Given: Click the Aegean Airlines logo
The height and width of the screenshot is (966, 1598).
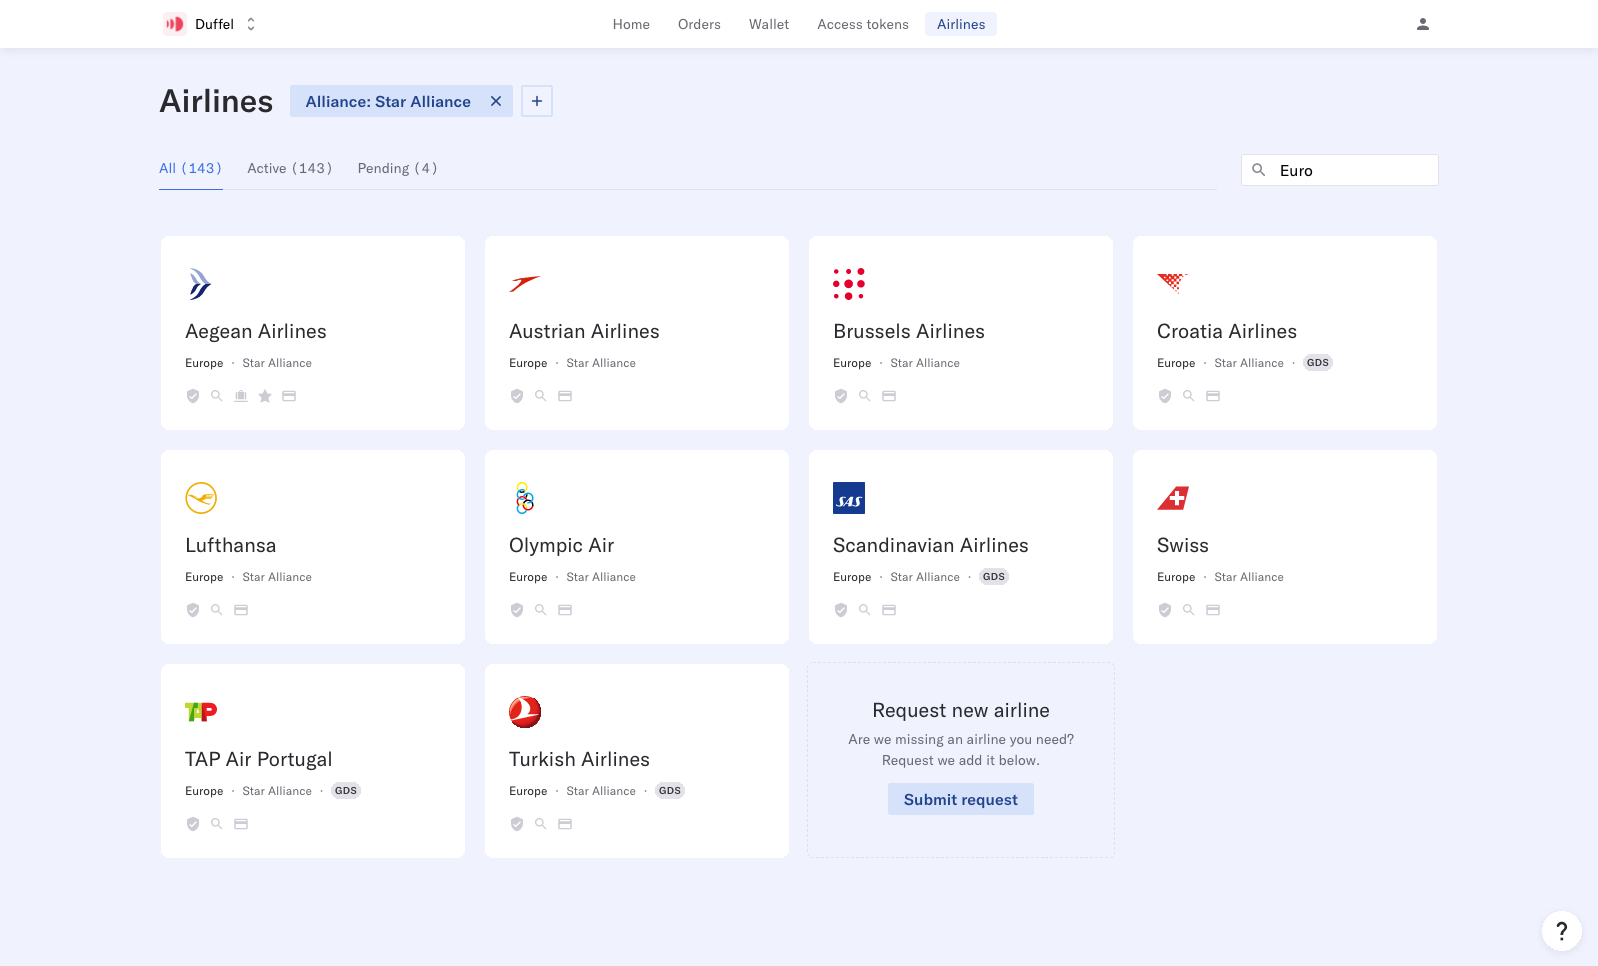Looking at the screenshot, I should 200,284.
